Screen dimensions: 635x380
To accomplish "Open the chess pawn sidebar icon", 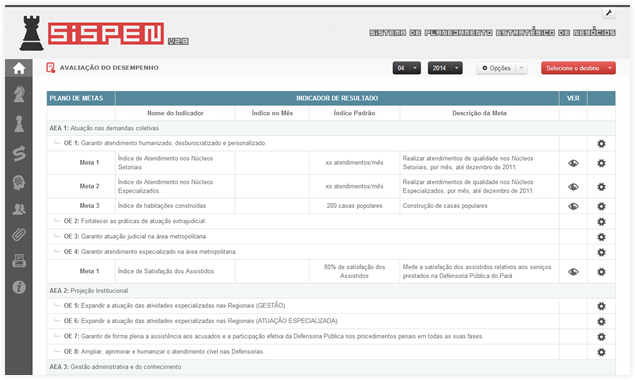I will [x=19, y=124].
